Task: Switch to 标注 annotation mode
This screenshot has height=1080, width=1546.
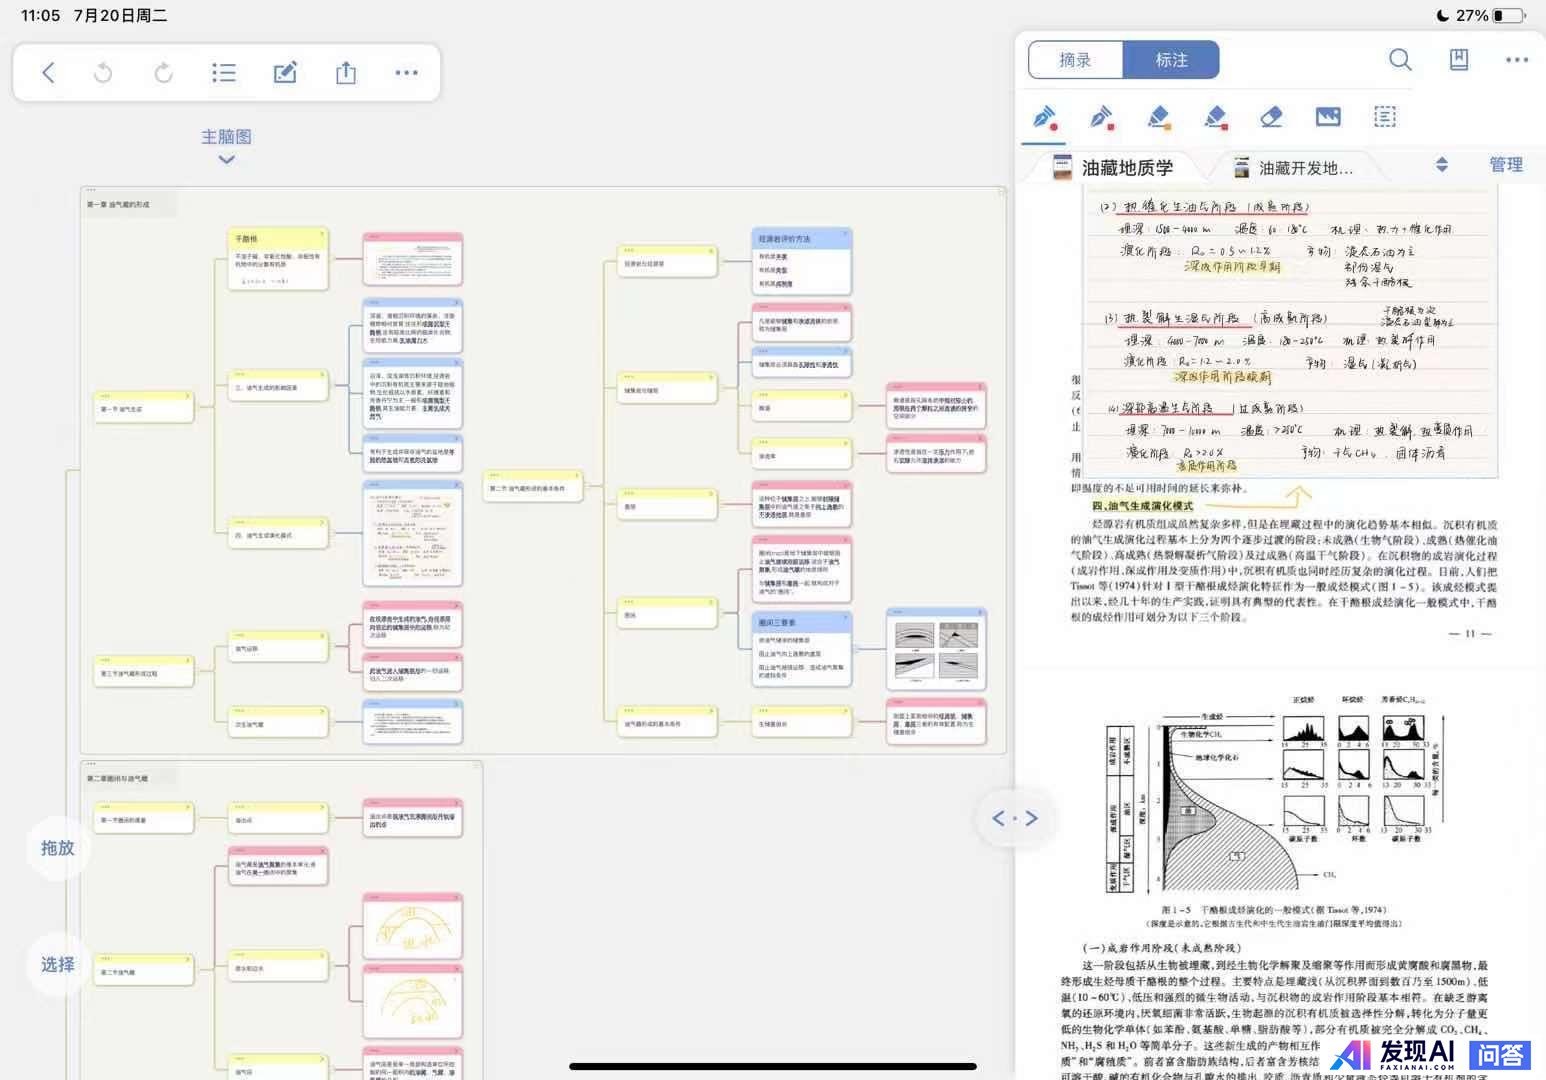Action: pos(1171,60)
